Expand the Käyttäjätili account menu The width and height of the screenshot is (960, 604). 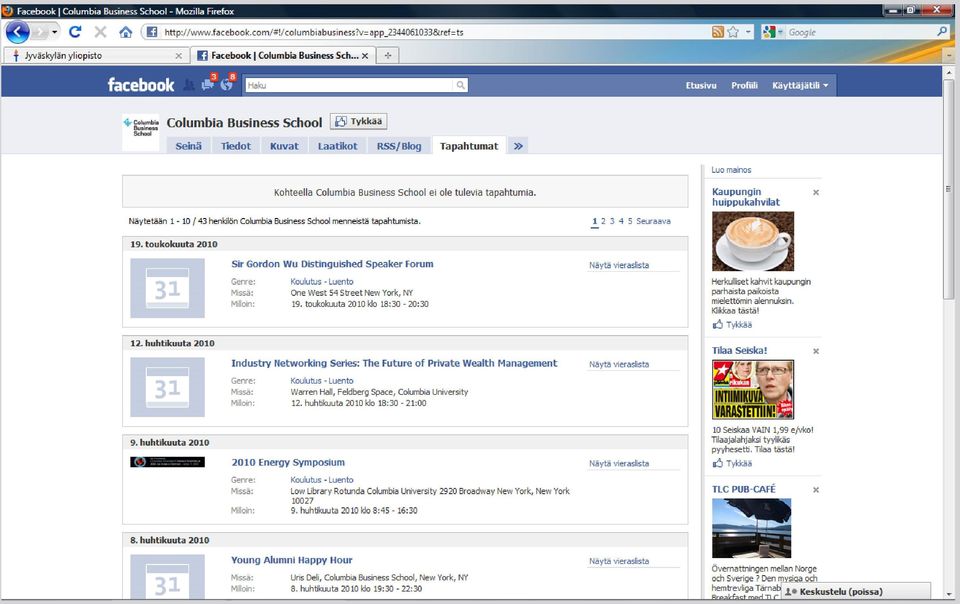tap(800, 85)
